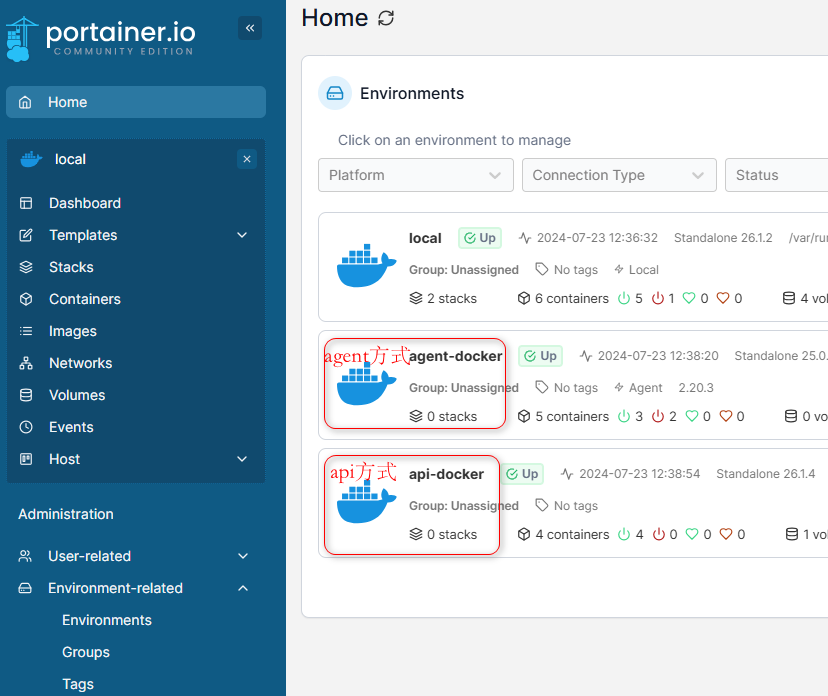Screen dimensions: 828x696
Task: Go to Environments under Environment-related
Action: pos(107,620)
